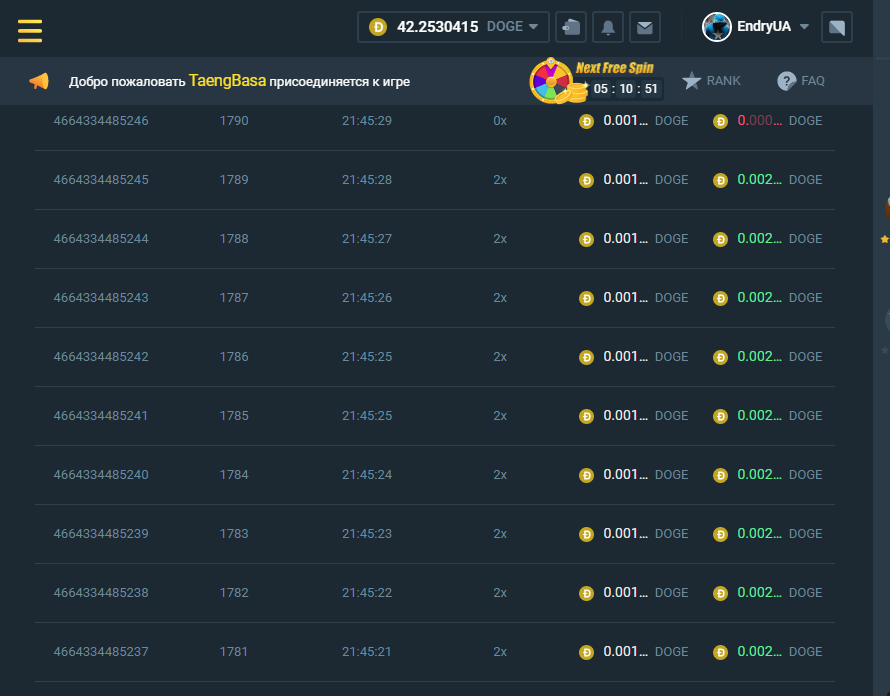
Task: Click the Dogecoin icon beside the bet amount in row 1781
Action: (x=587, y=652)
